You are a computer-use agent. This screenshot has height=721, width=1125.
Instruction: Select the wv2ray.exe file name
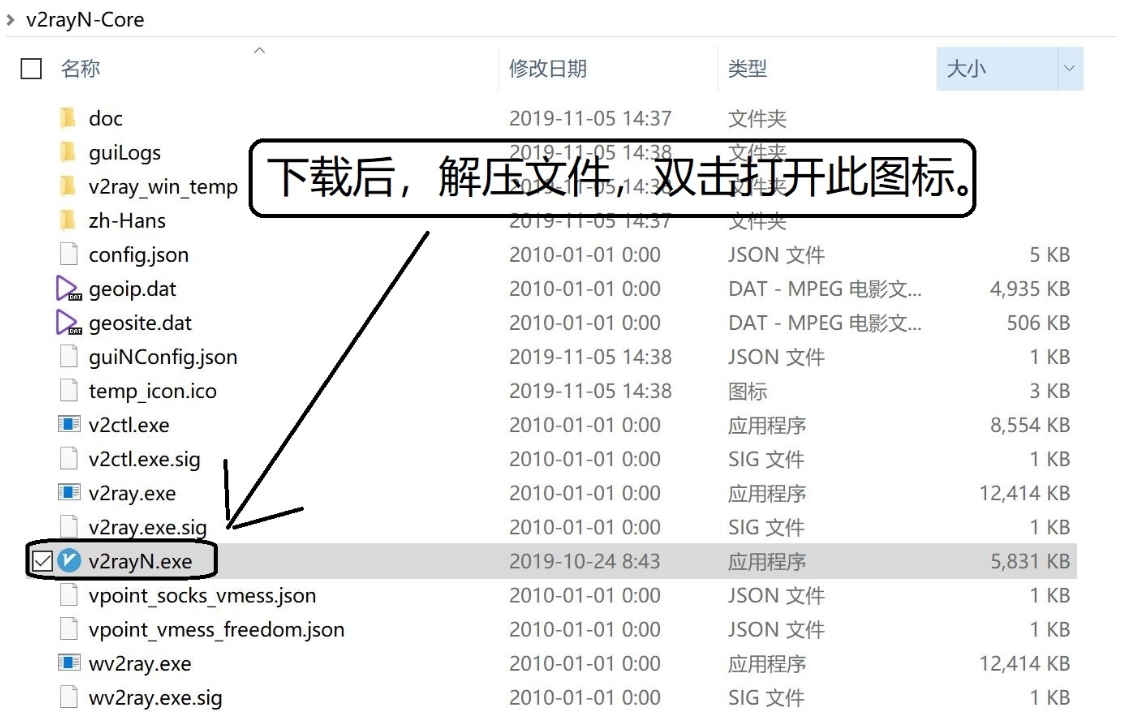[x=140, y=664]
